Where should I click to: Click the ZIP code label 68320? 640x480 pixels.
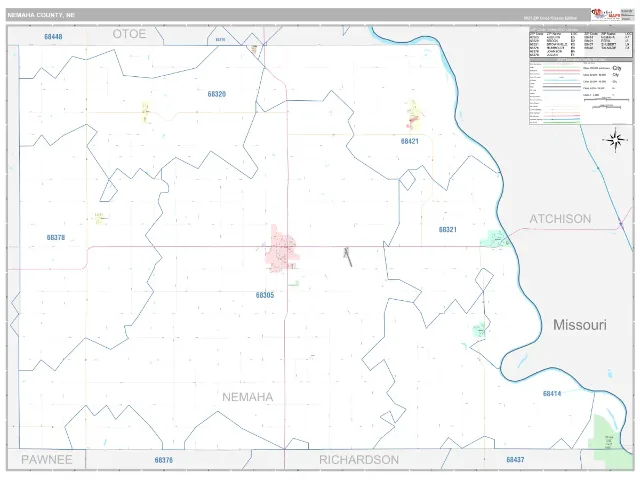tap(217, 94)
